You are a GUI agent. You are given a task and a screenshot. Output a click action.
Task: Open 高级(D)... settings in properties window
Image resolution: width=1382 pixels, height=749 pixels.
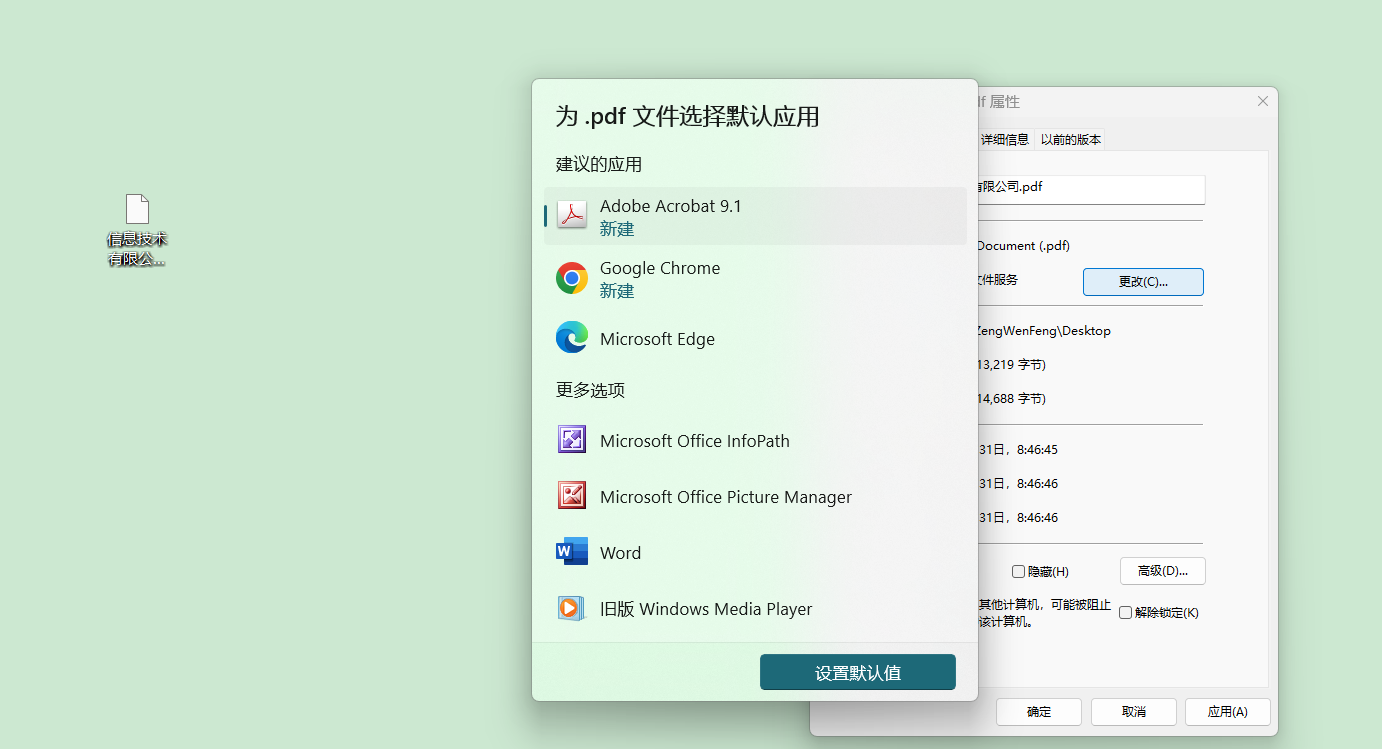tap(1162, 571)
